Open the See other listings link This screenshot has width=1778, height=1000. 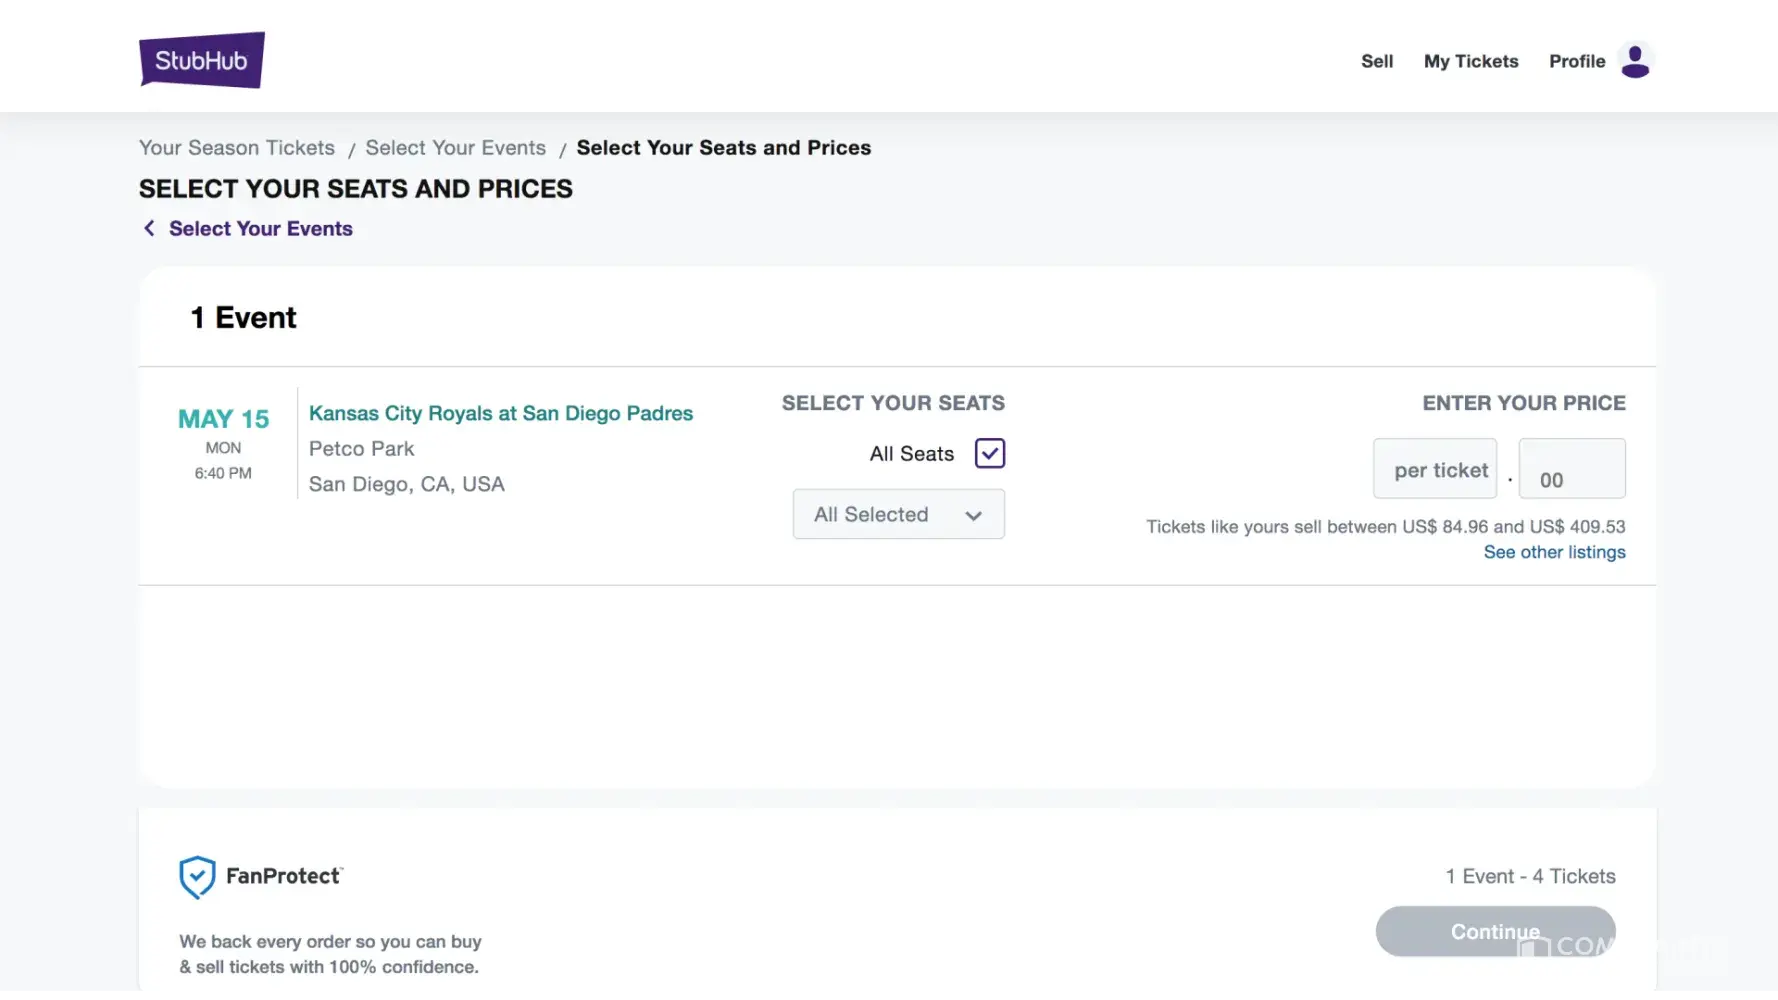(1554, 552)
